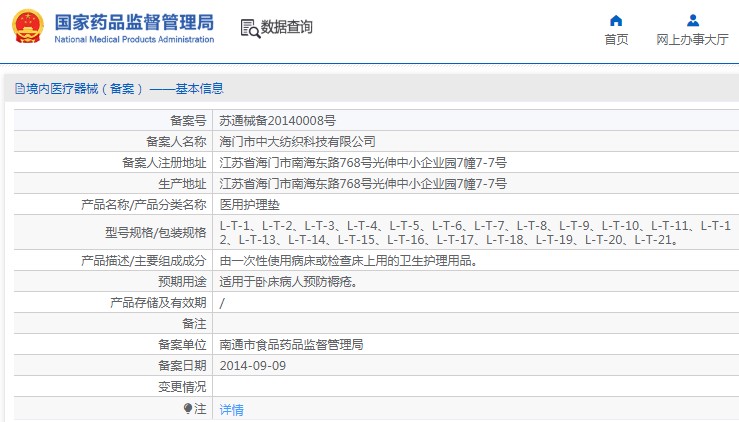The width and height of the screenshot is (739, 422).
Task: Click the 预期用途 row label
Action: (x=182, y=281)
